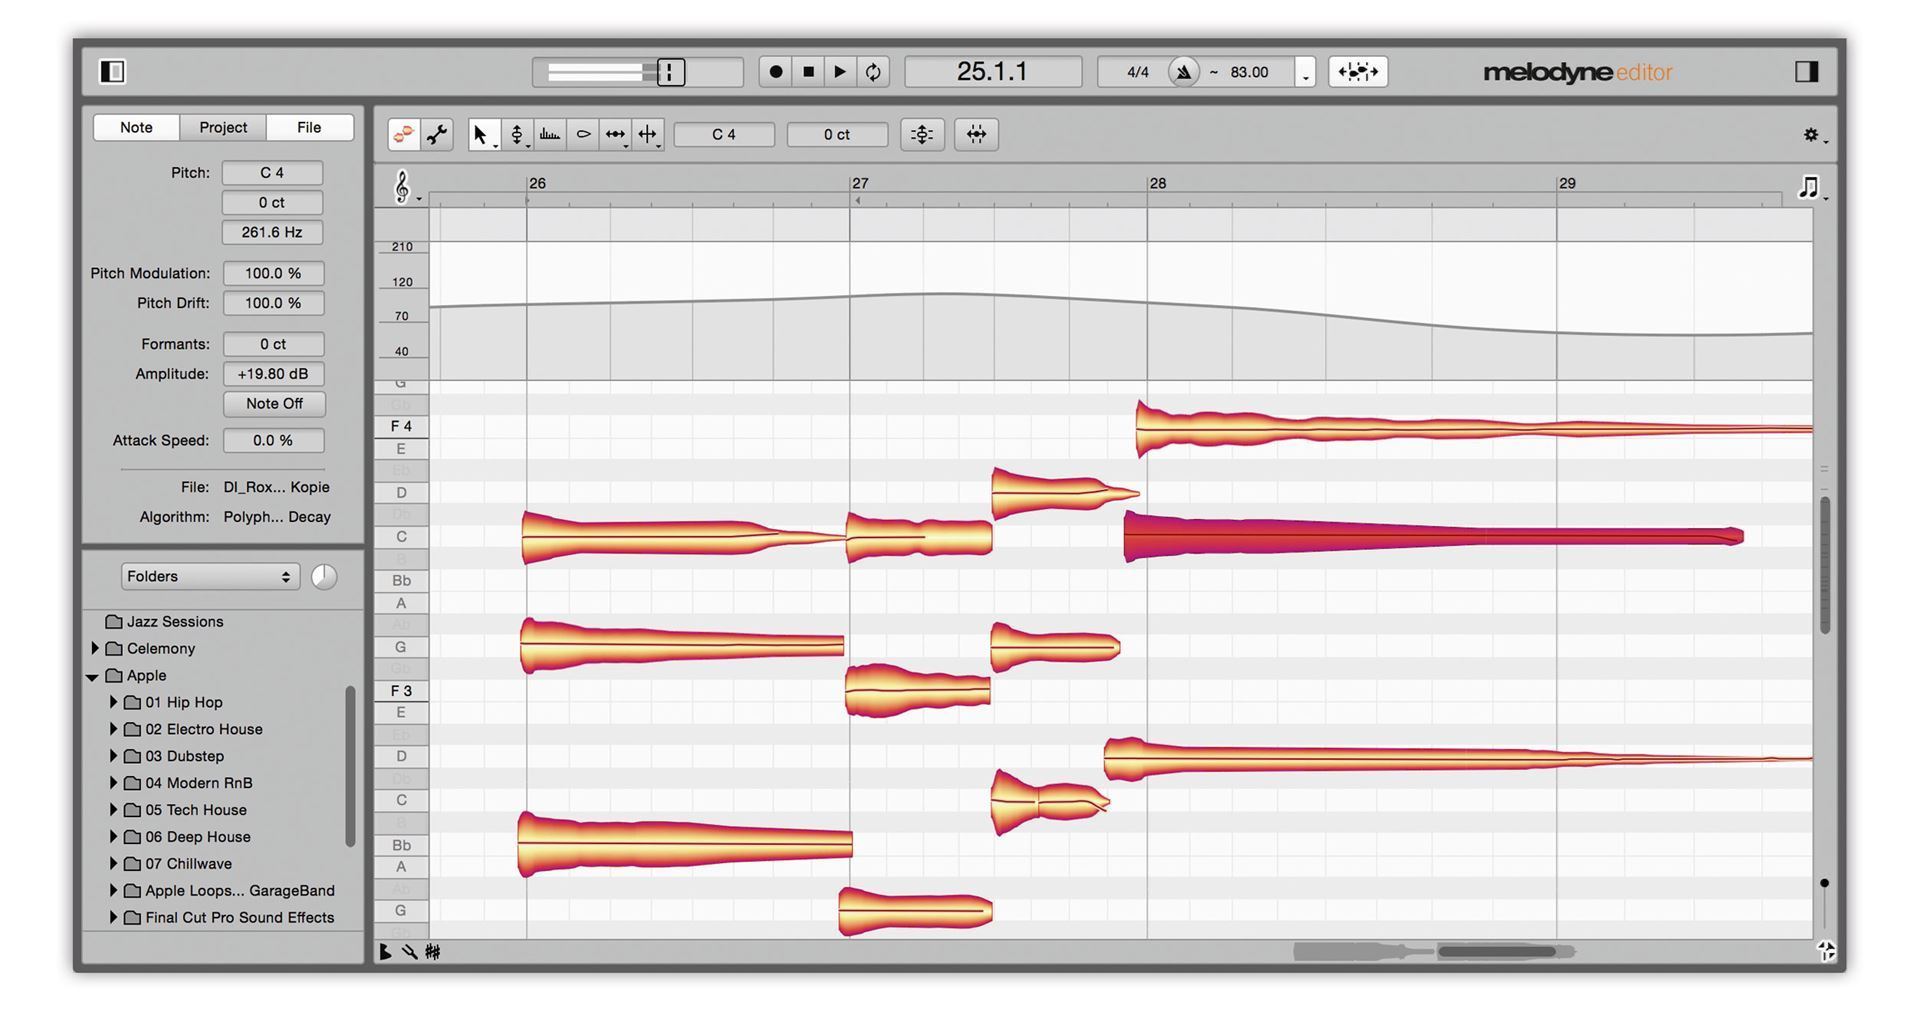
Task: Open the Correct Pitch macro
Action: tap(922, 134)
